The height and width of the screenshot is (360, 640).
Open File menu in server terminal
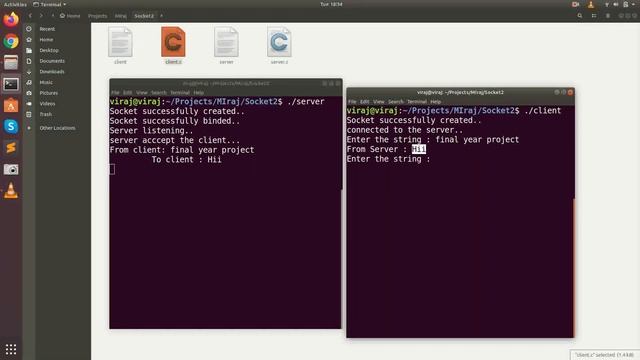click(116, 93)
